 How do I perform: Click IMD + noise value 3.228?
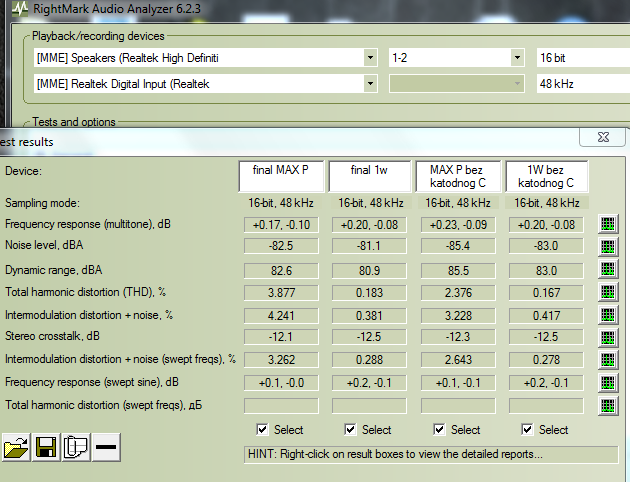pos(458,316)
